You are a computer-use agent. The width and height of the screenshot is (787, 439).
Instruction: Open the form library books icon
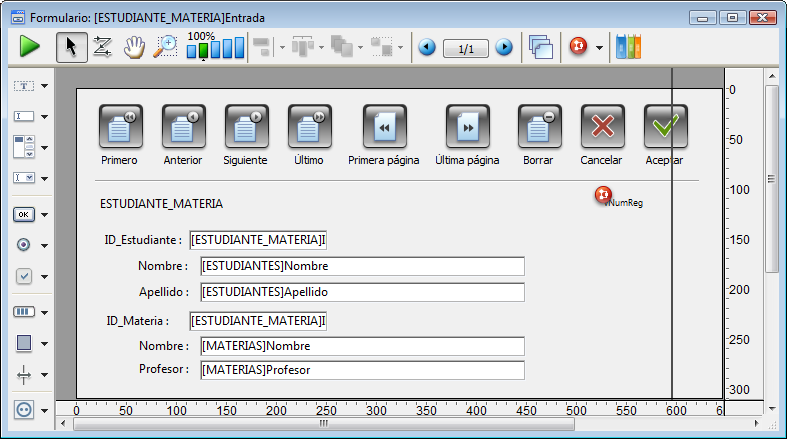point(628,47)
